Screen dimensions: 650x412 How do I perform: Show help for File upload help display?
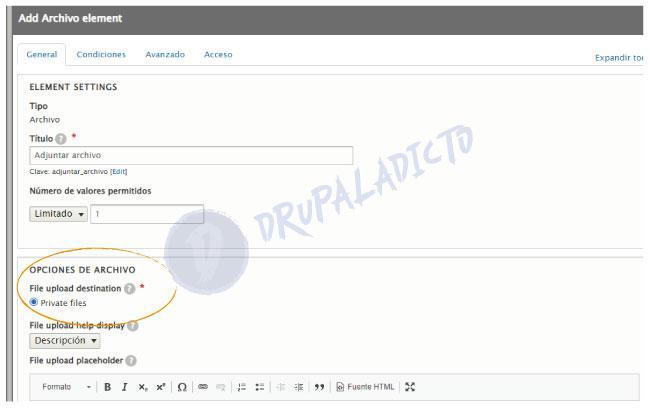tap(133, 326)
